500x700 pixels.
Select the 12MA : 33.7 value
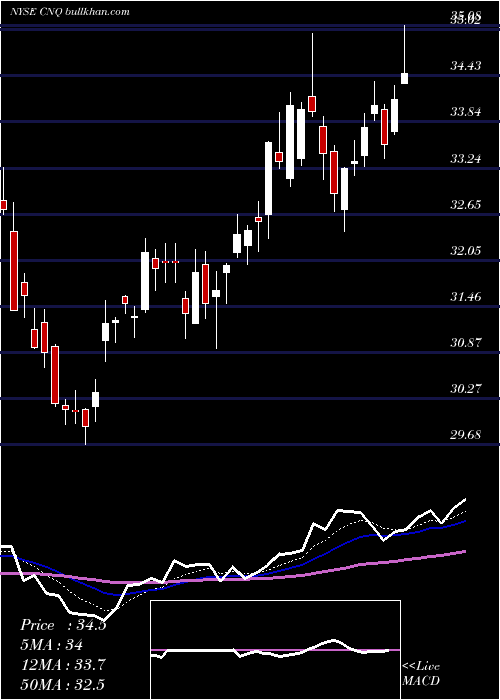[x=63, y=665]
